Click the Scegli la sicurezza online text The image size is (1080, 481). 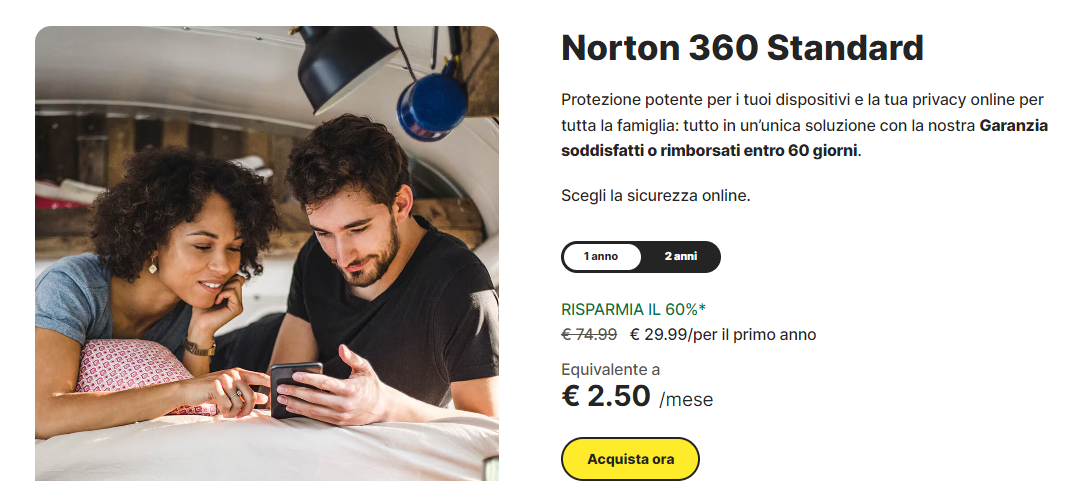[x=655, y=195]
